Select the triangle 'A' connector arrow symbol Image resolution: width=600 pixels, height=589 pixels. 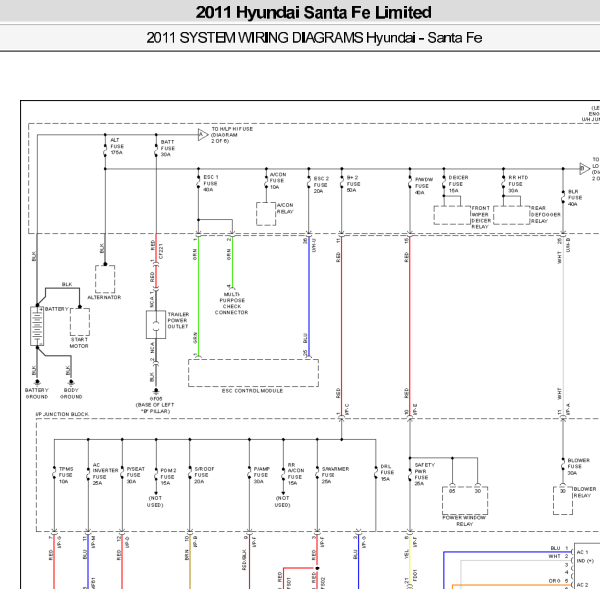point(203,135)
